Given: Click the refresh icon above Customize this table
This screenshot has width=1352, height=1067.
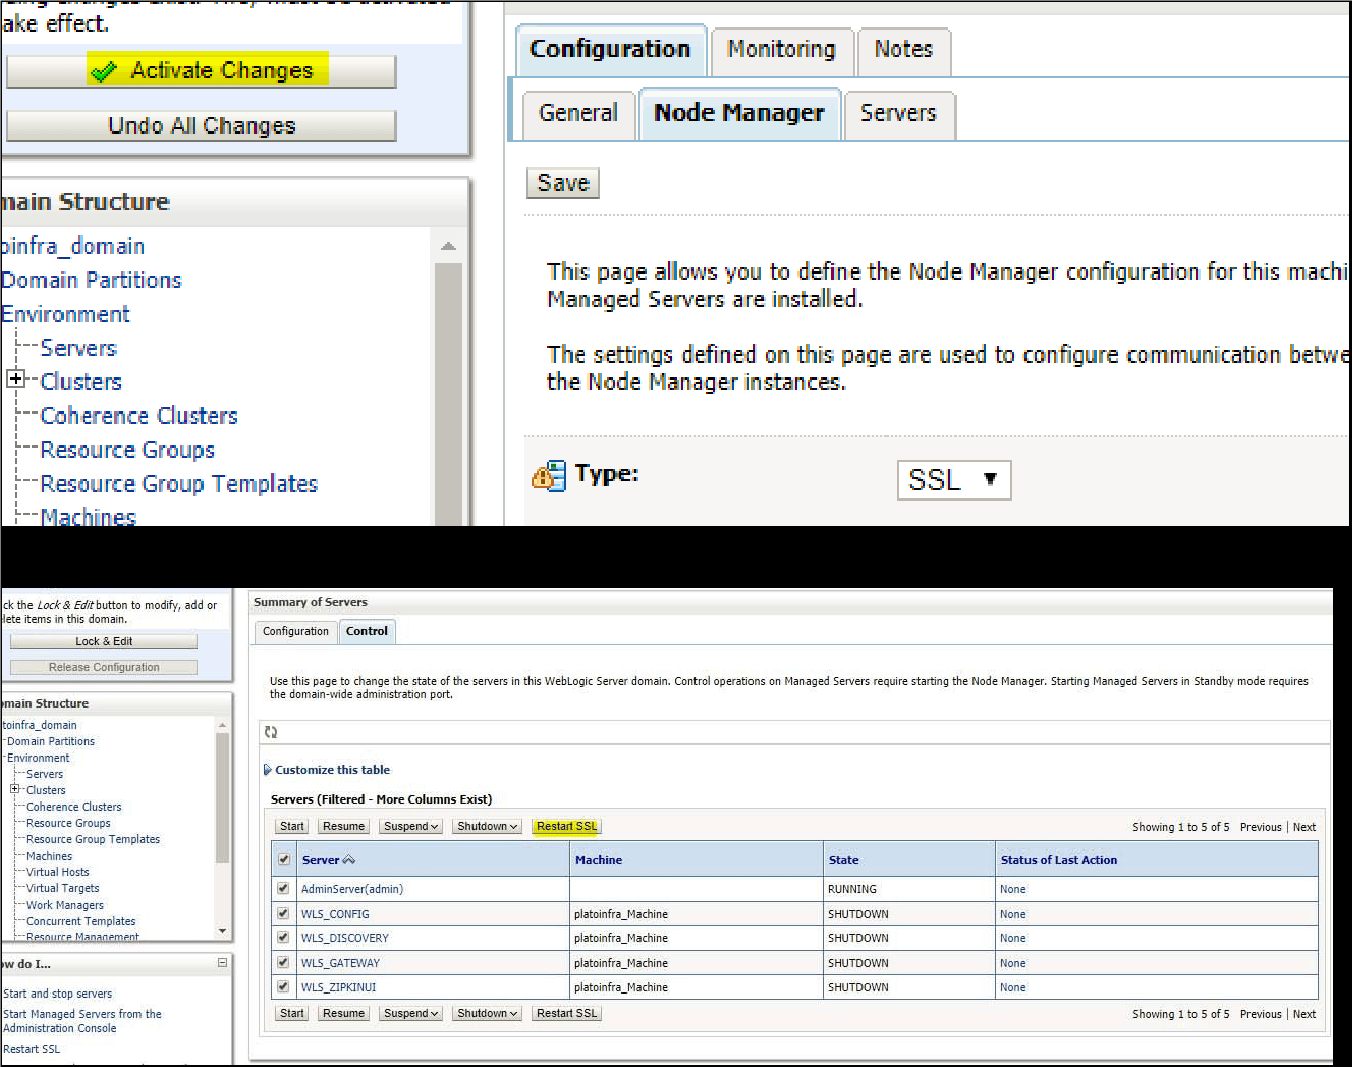Looking at the screenshot, I should point(271,732).
